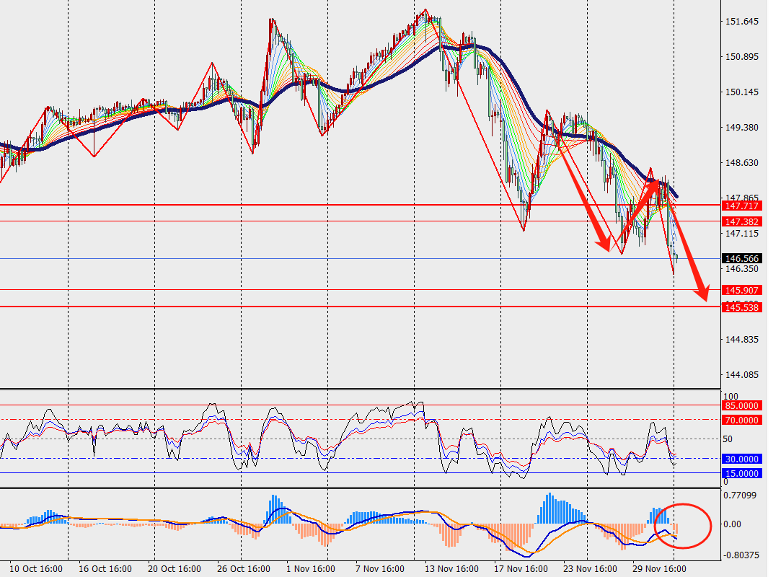Click the oscillator 100 scale label

(731, 397)
